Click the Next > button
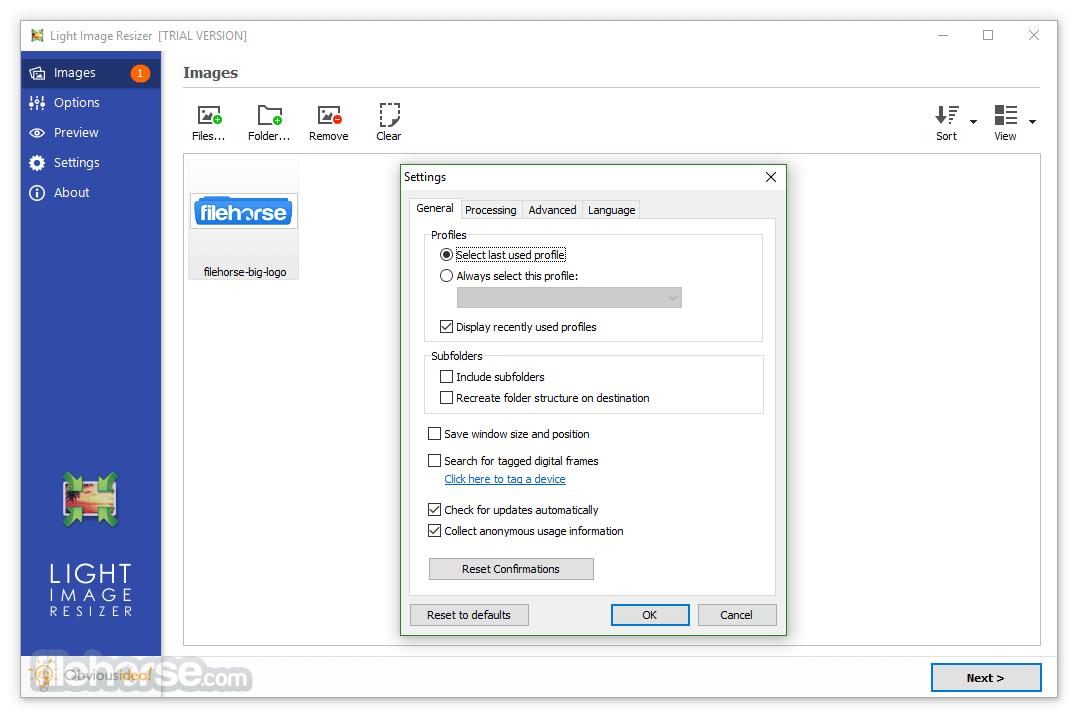The height and width of the screenshot is (722, 1078). coord(986,678)
